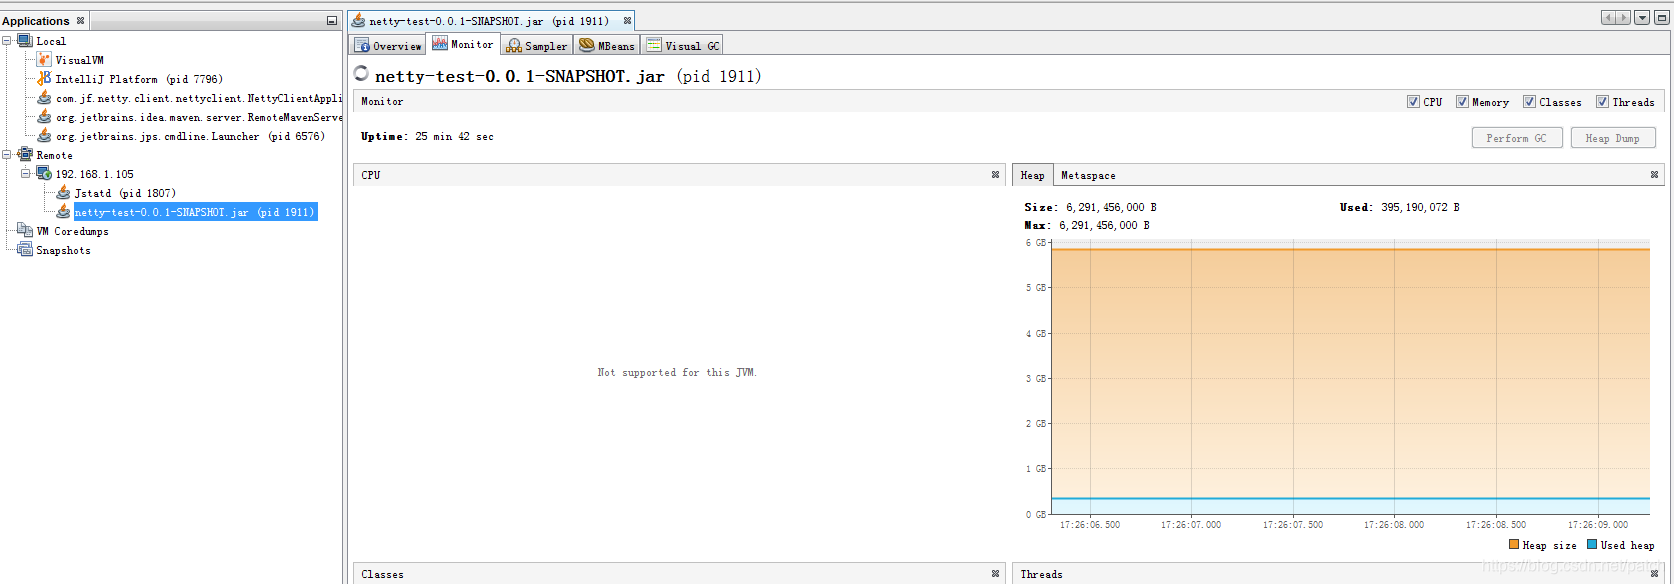Click the VisualVM application icon
The image size is (1674, 584).
44,60
